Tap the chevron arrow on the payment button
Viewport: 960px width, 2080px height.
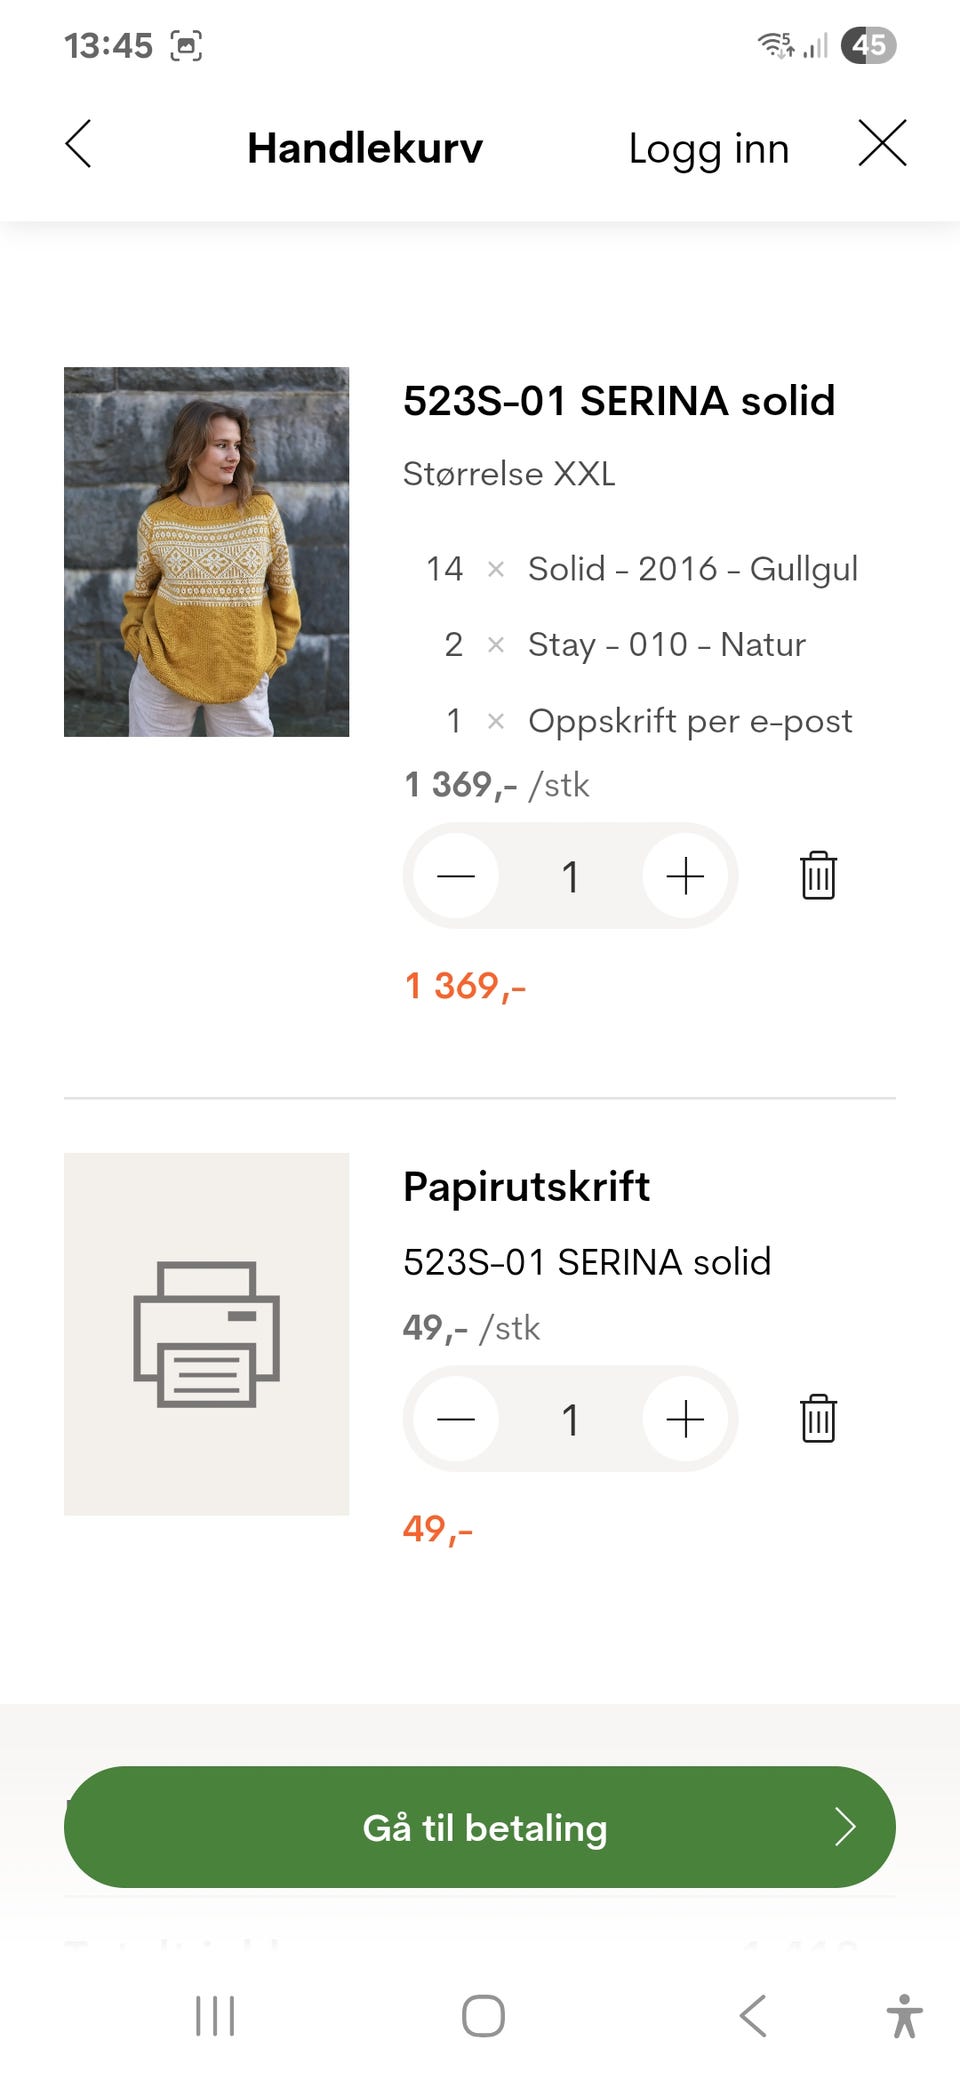pos(845,1827)
